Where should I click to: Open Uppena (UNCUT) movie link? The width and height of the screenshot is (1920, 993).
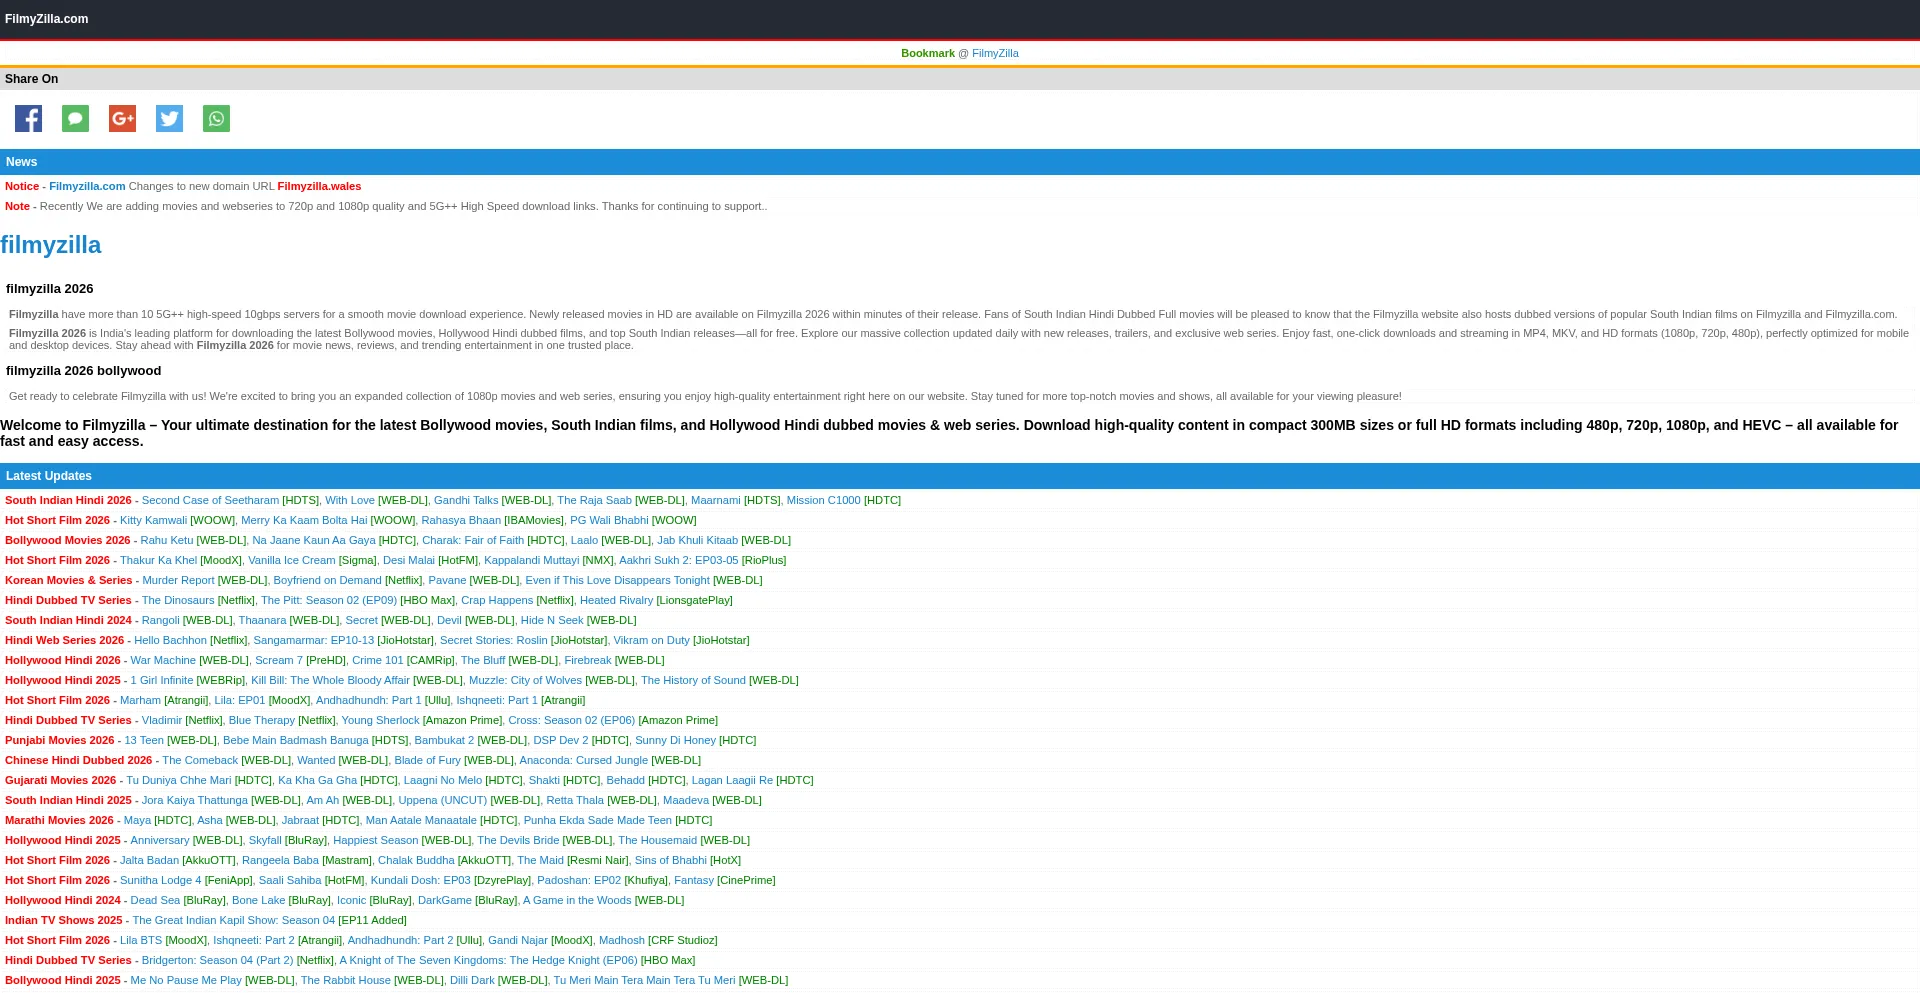click(x=442, y=800)
